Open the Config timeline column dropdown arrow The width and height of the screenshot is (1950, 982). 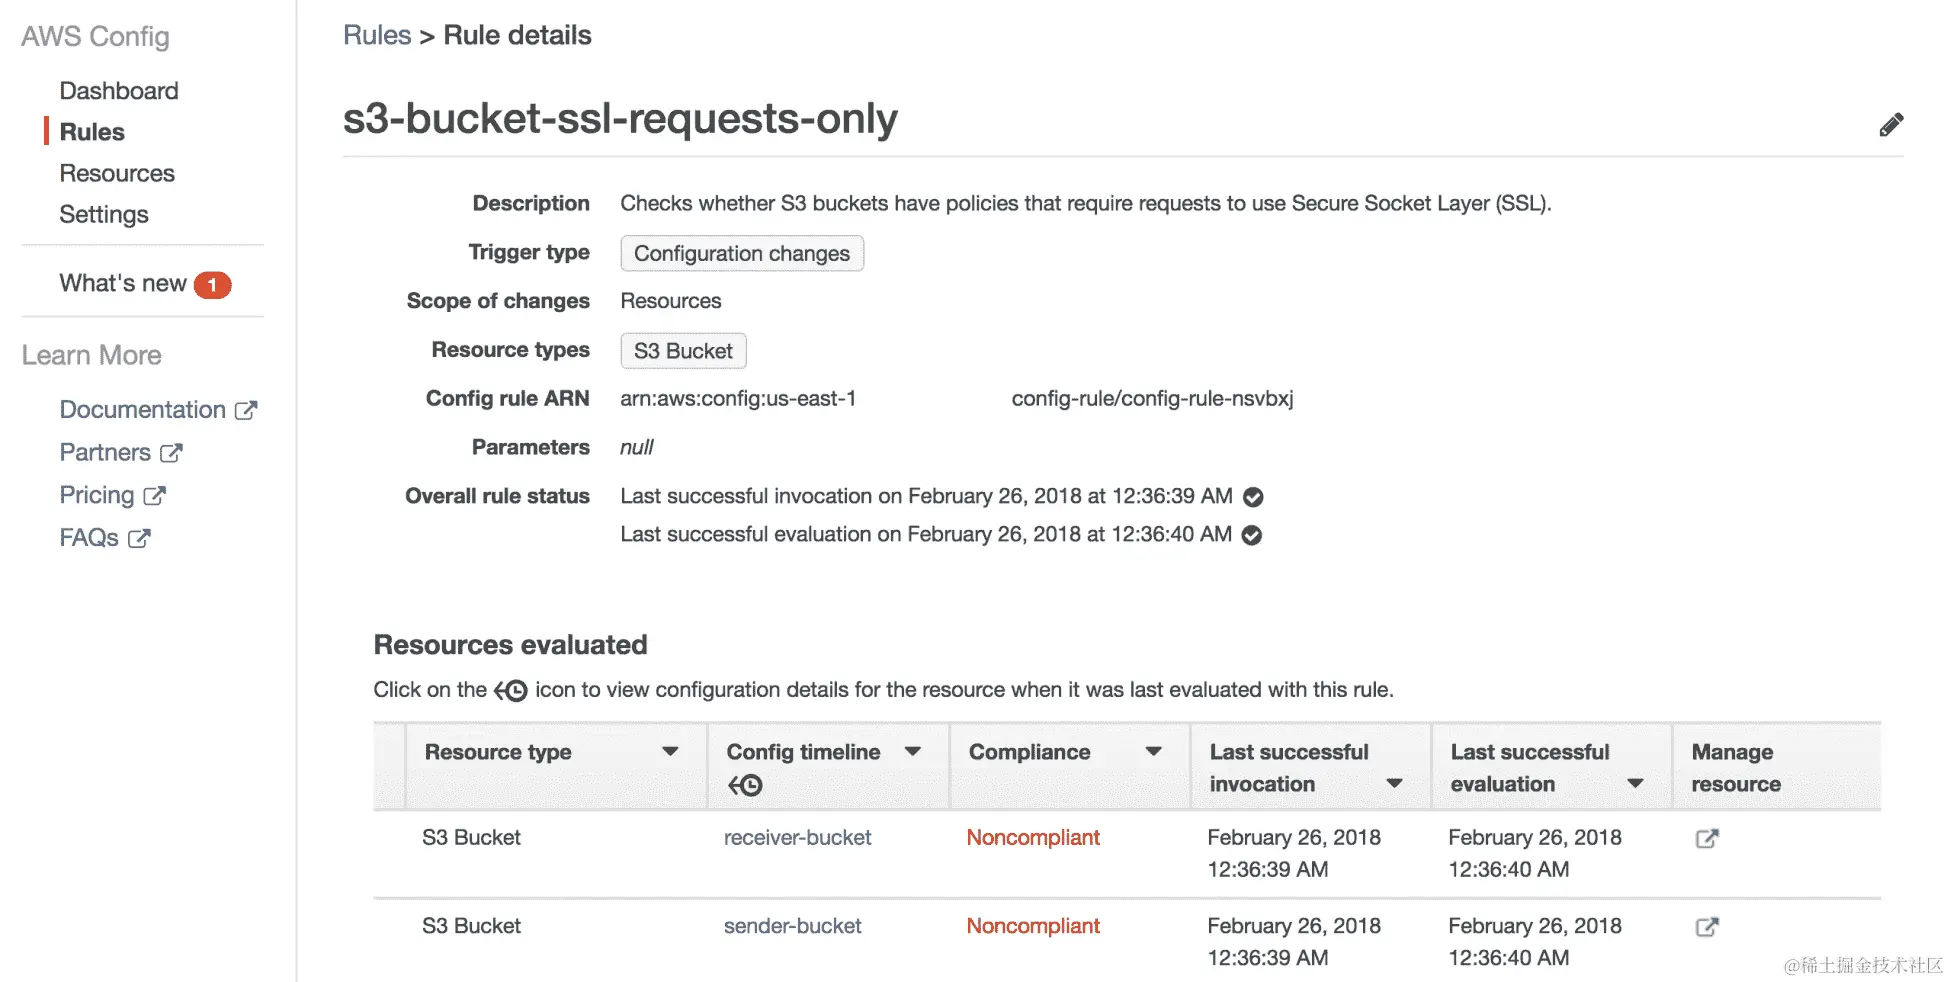tap(912, 752)
